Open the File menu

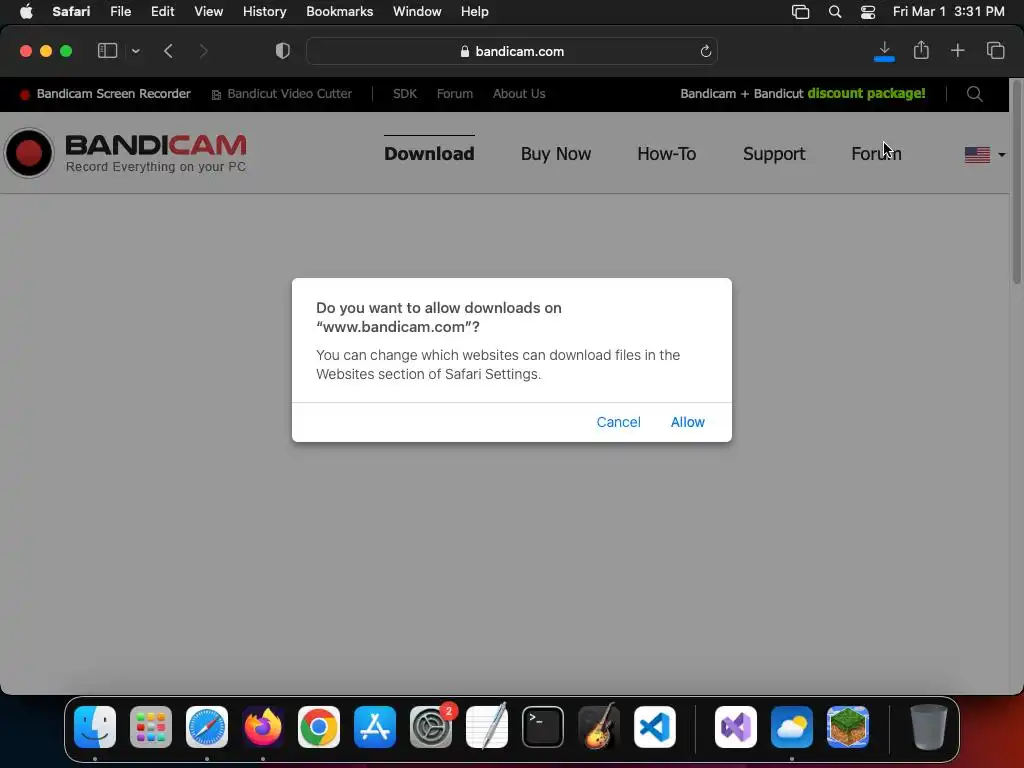[x=120, y=12]
